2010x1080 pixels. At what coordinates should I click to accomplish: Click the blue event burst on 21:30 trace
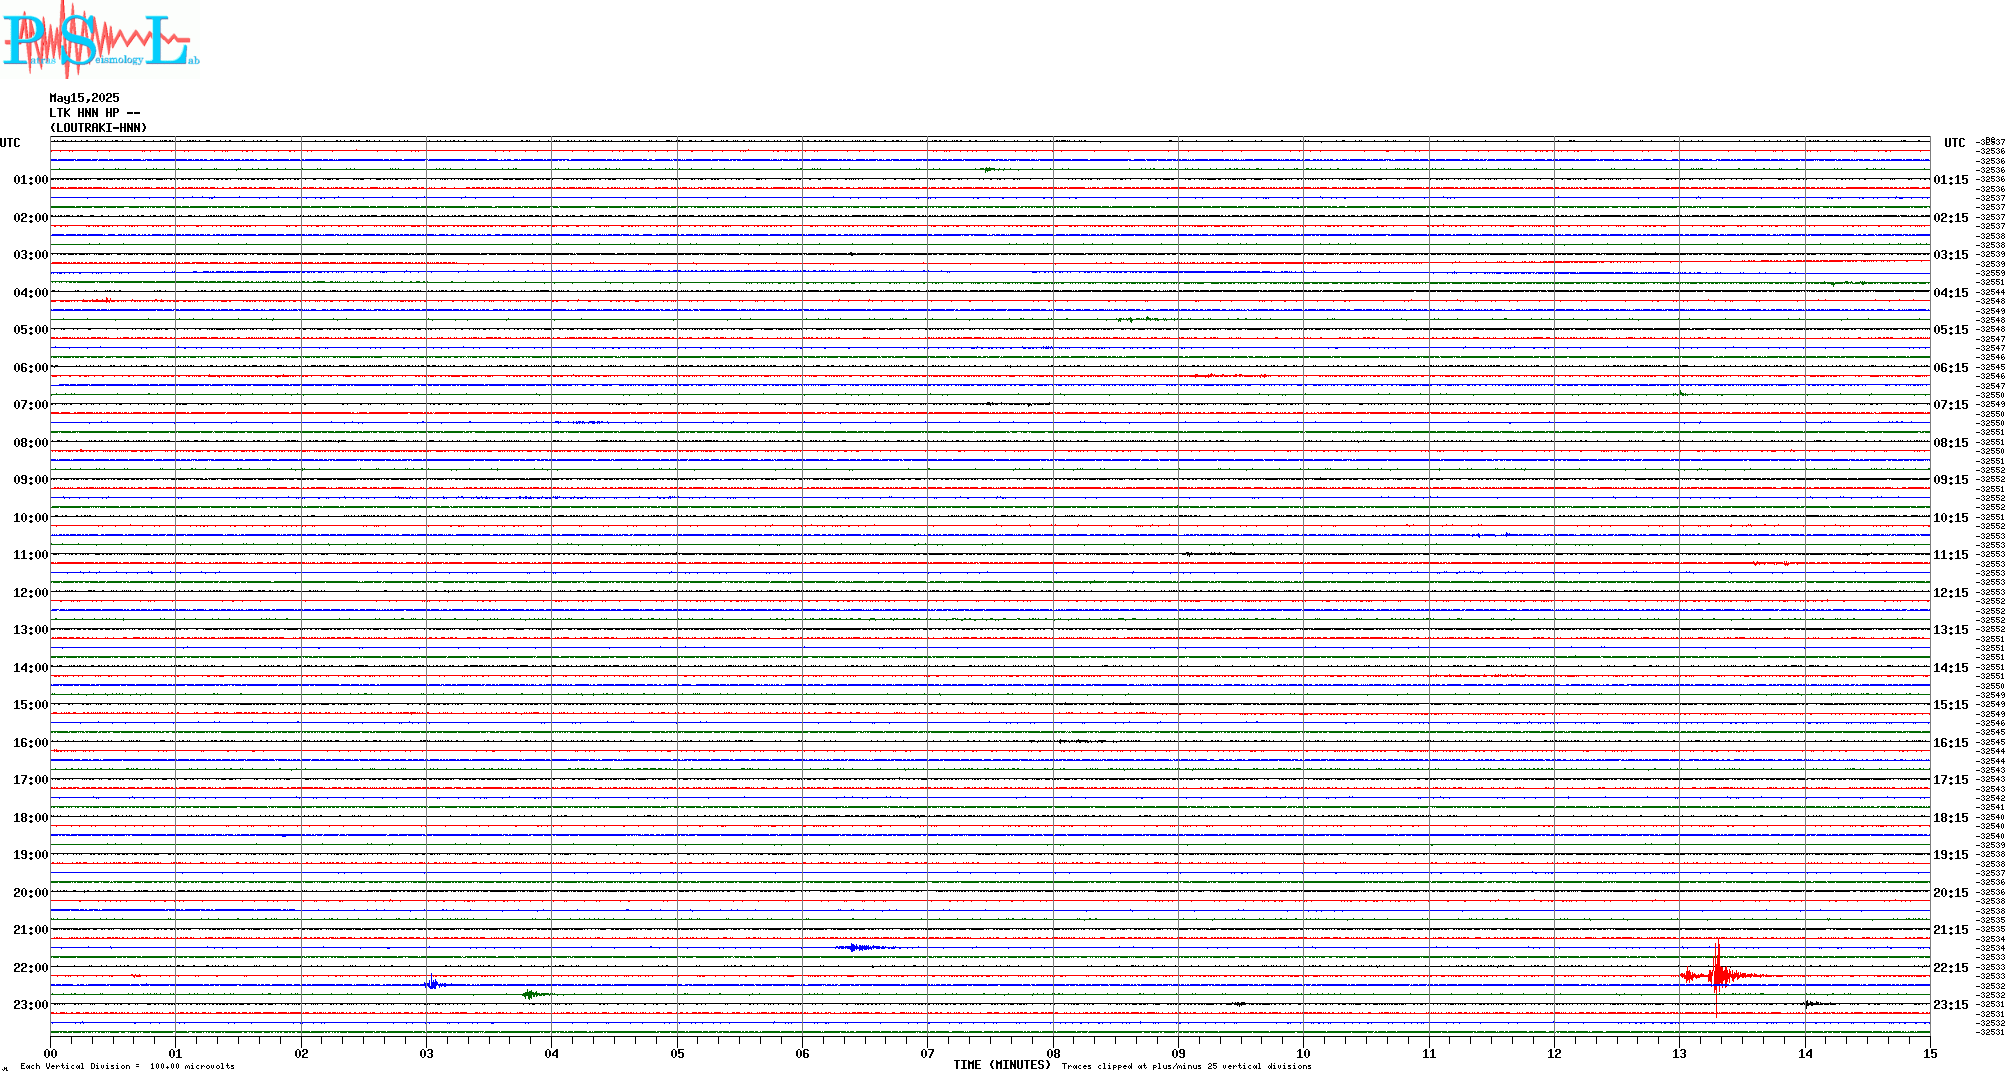pos(860,947)
